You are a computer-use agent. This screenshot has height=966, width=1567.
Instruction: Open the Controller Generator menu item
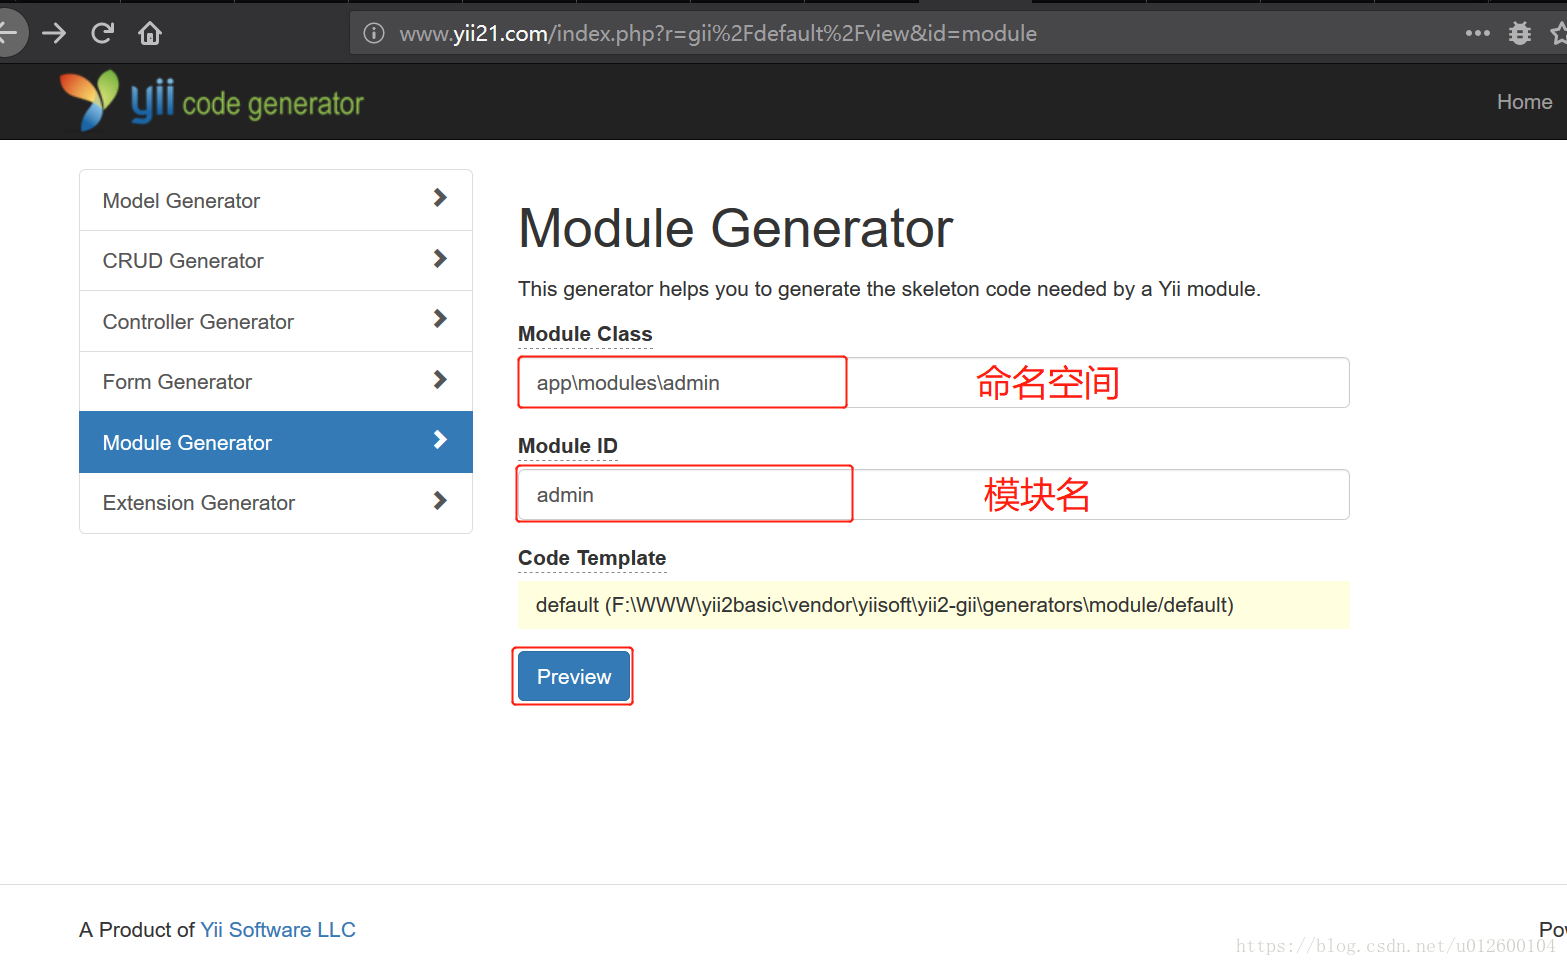pyautogui.click(x=276, y=321)
